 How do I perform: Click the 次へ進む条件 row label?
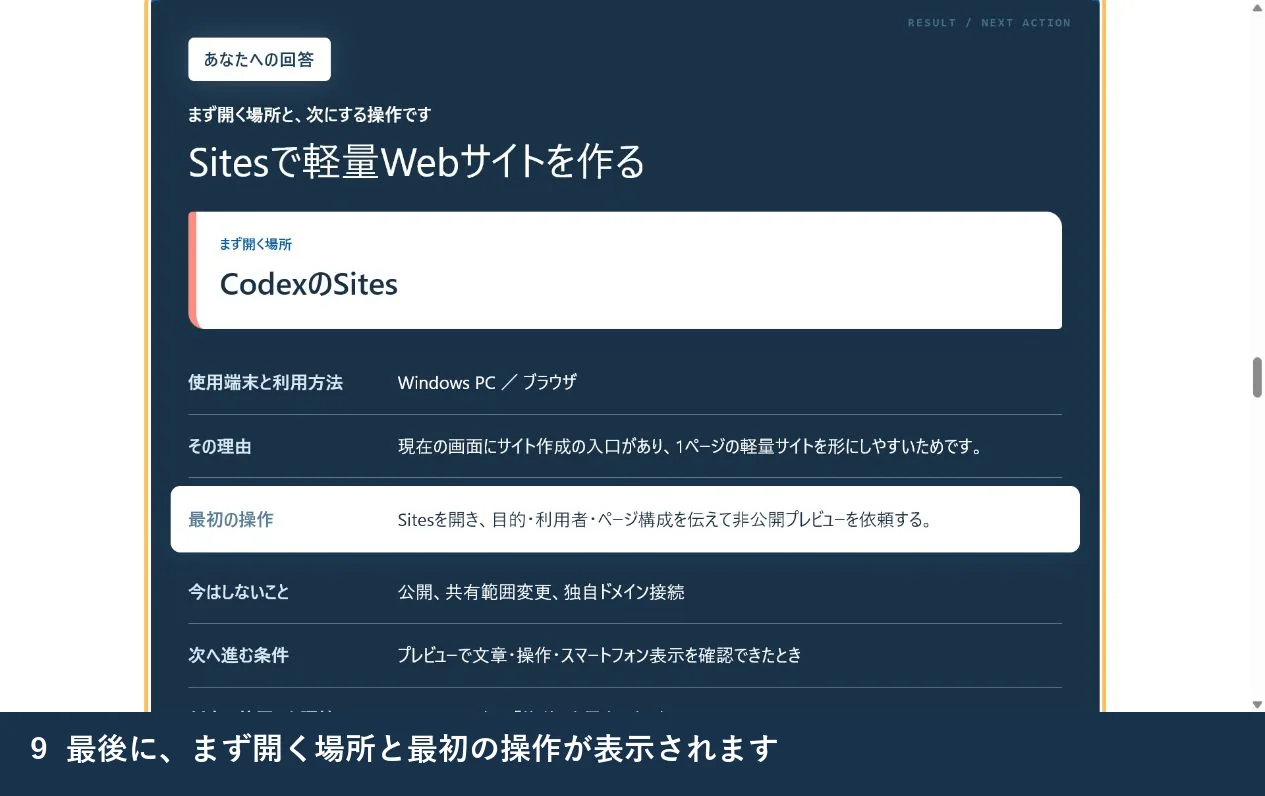click(x=238, y=655)
